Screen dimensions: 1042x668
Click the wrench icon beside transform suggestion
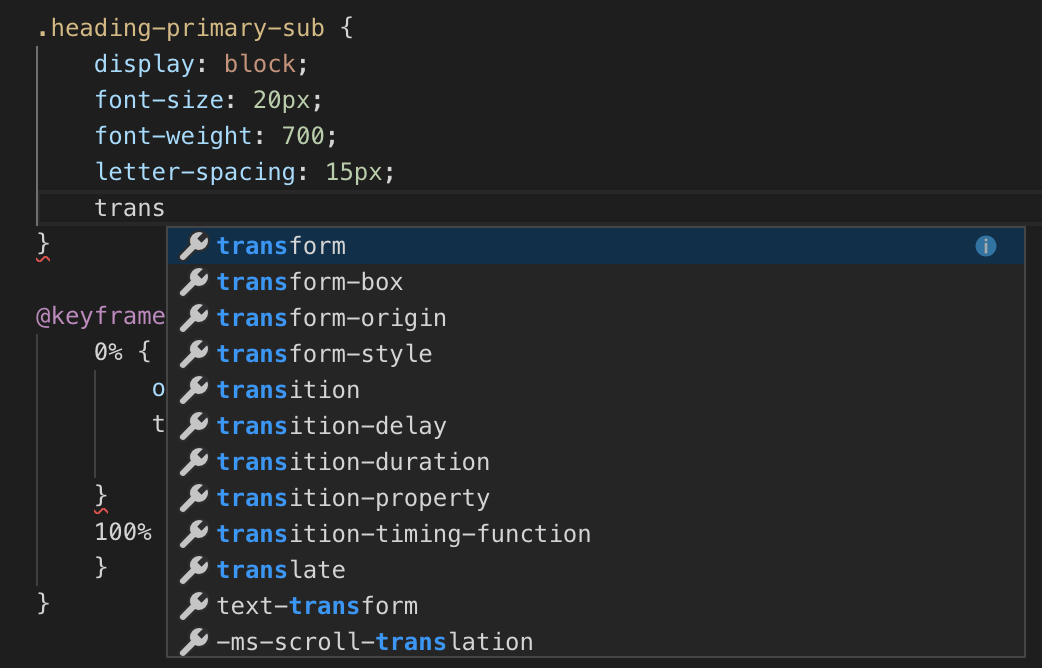[x=192, y=245]
